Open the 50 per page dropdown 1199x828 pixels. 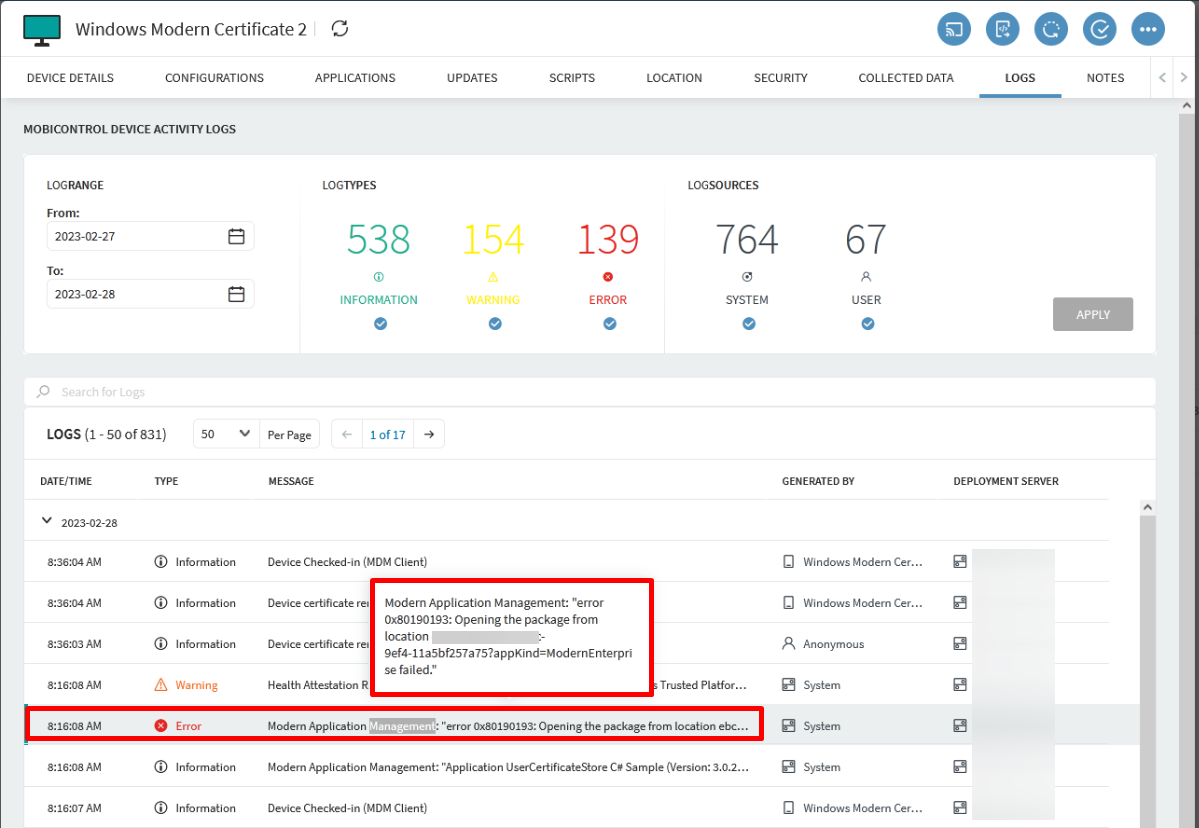[226, 434]
